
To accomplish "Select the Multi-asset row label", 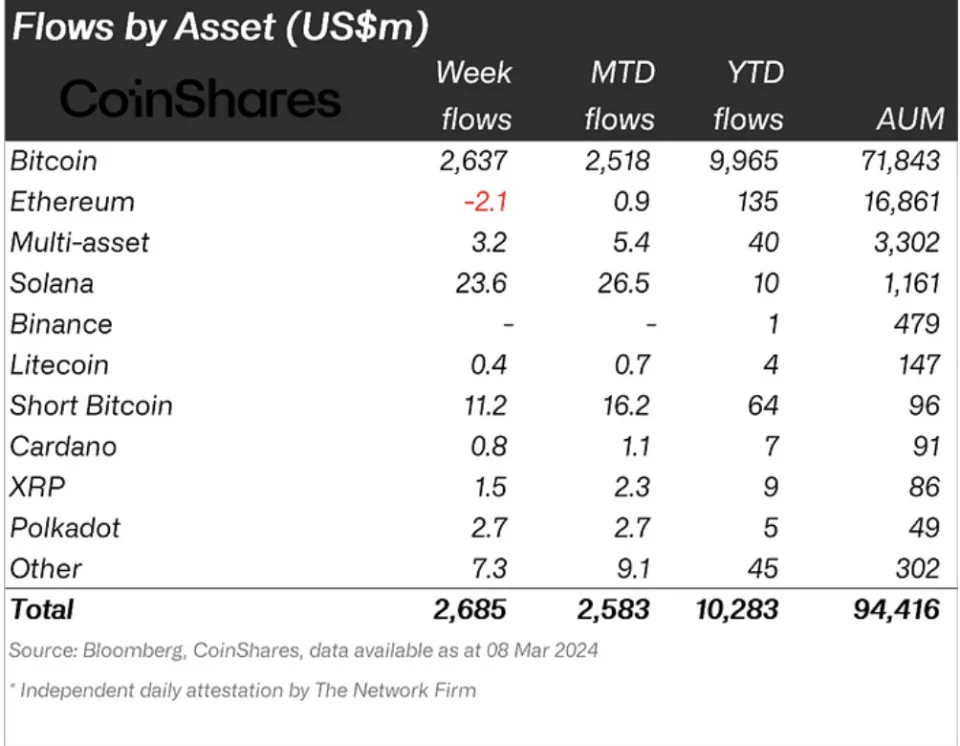I will [x=79, y=242].
